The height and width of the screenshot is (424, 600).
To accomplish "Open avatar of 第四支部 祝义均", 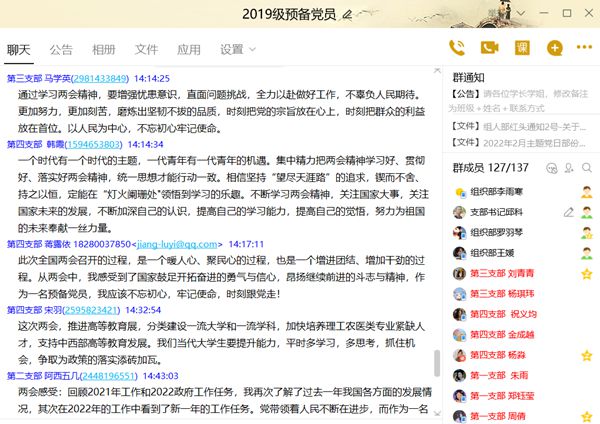I will tap(460, 315).
